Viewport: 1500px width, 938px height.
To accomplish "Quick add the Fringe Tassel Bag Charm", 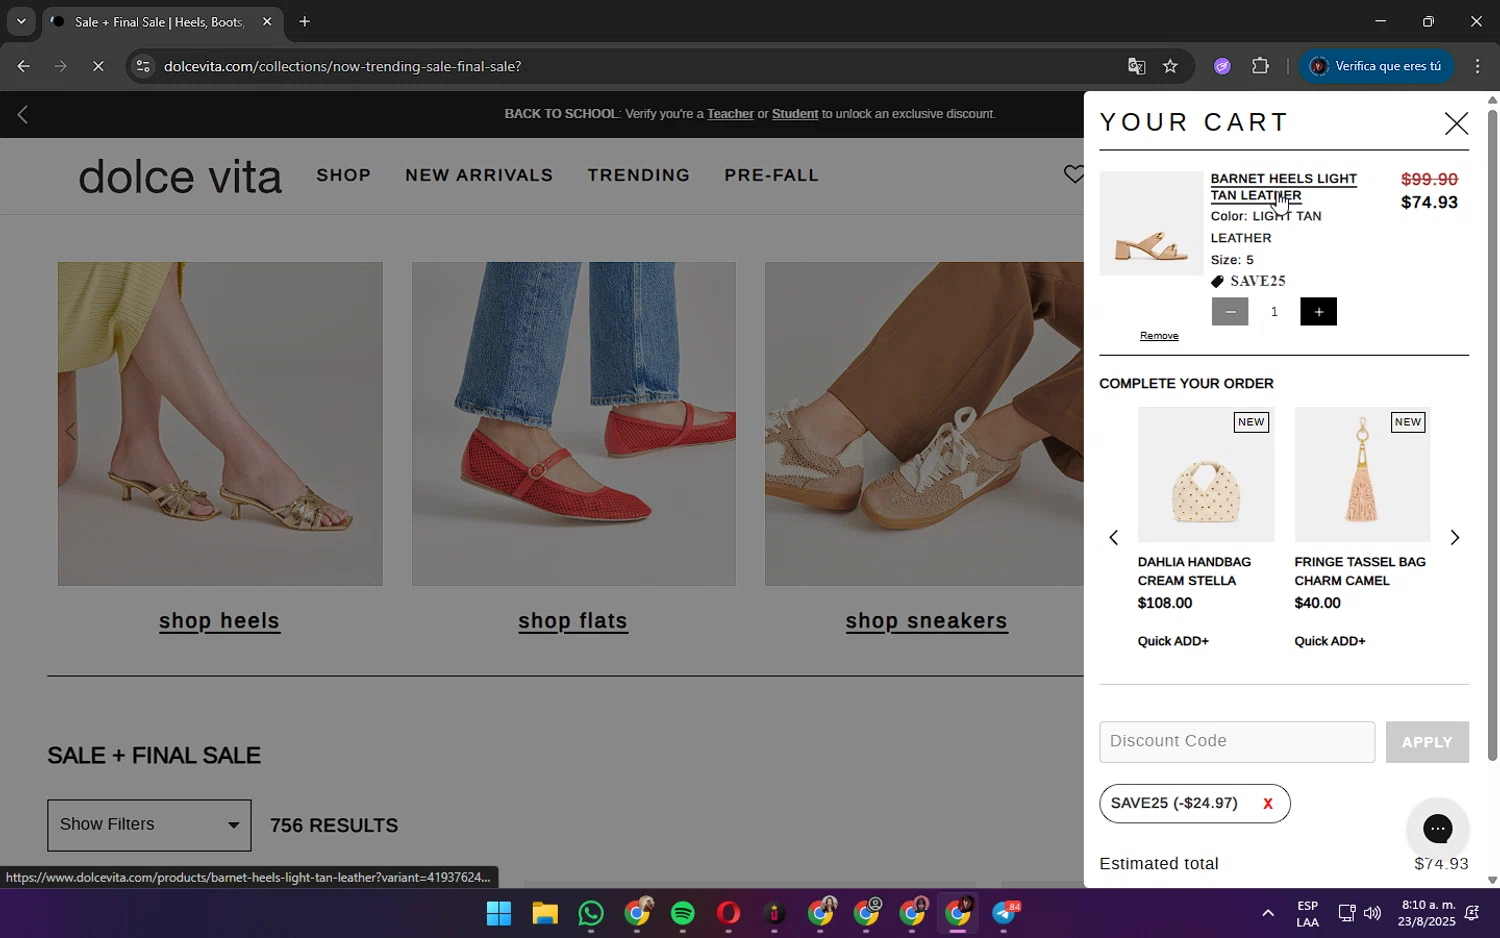I will (1330, 641).
